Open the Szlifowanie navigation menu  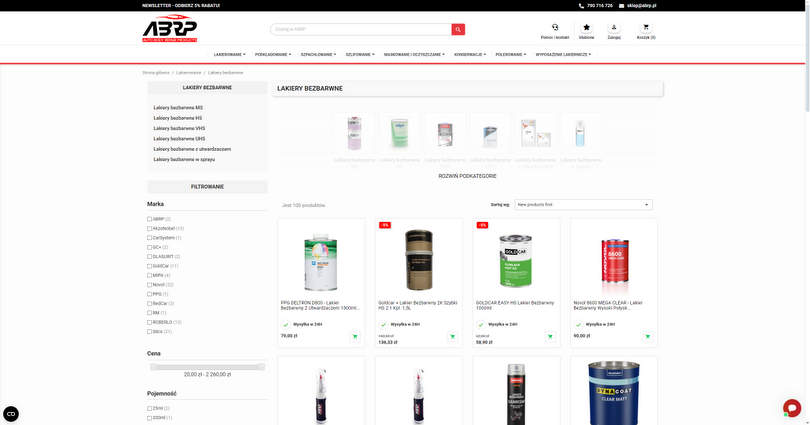tap(360, 54)
